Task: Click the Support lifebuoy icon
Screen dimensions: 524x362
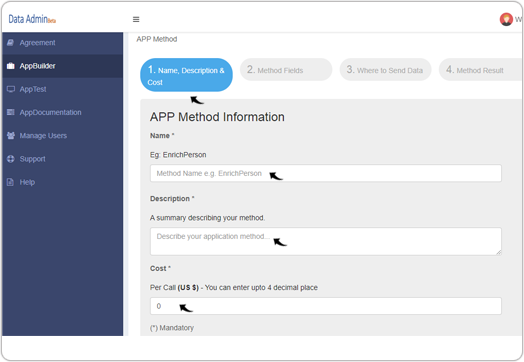Action: click(11, 159)
